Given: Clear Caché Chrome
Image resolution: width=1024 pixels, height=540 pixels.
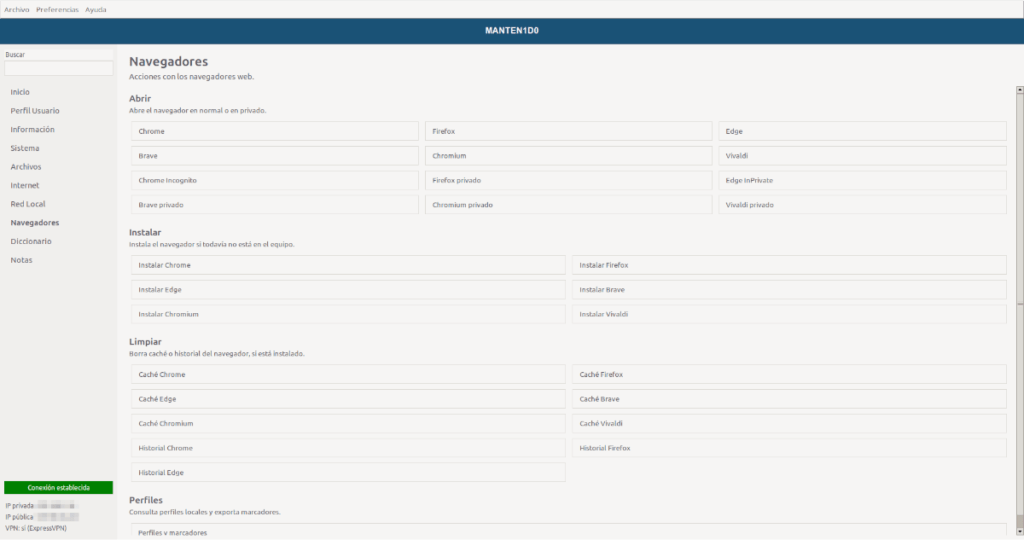Looking at the screenshot, I should pyautogui.click(x=348, y=374).
